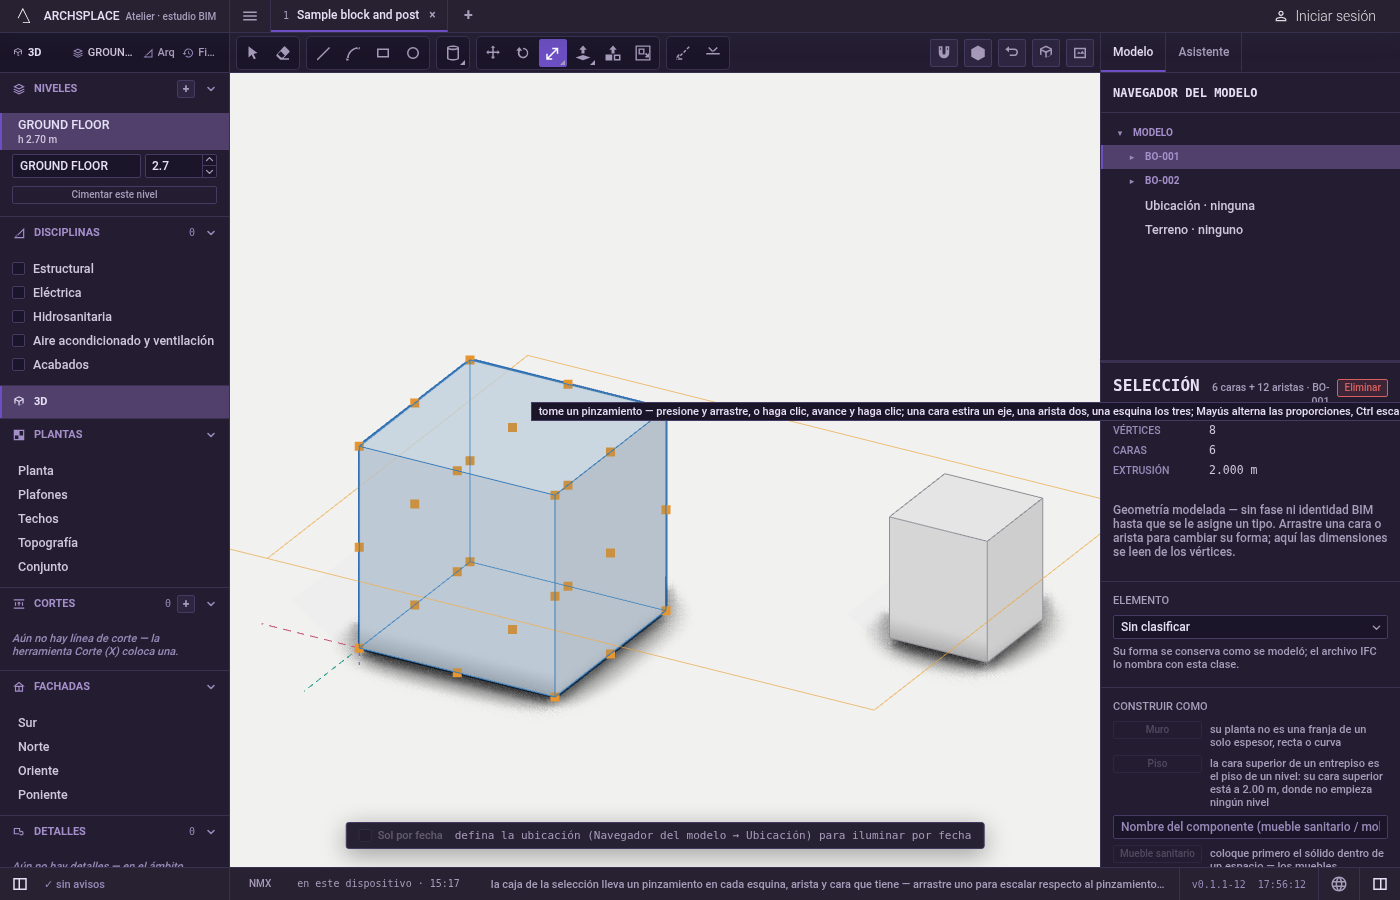Viewport: 1400px width, 900px height.
Task: Open the Arq discipline tab
Action: [x=159, y=53]
